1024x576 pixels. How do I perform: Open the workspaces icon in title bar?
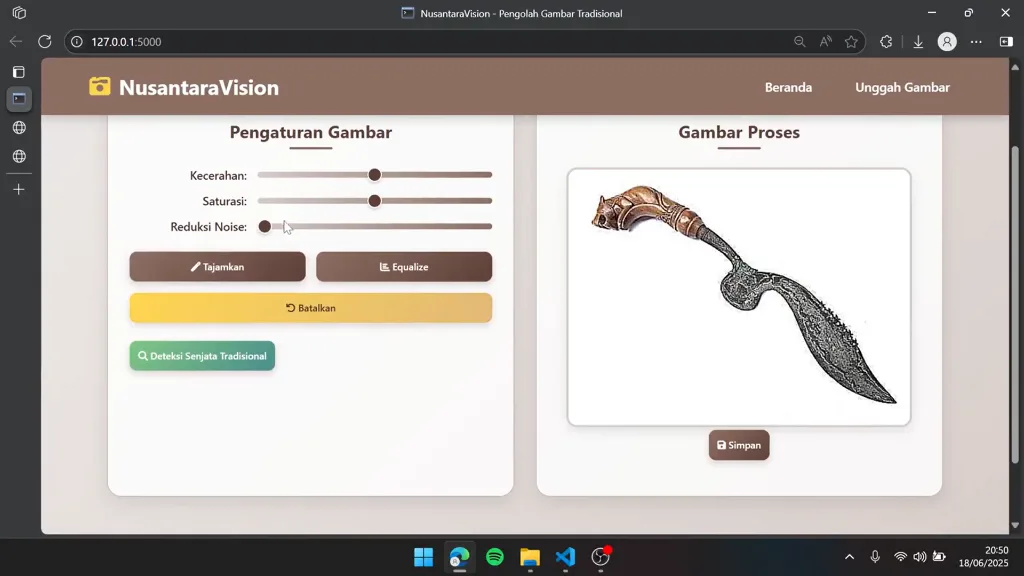point(19,13)
